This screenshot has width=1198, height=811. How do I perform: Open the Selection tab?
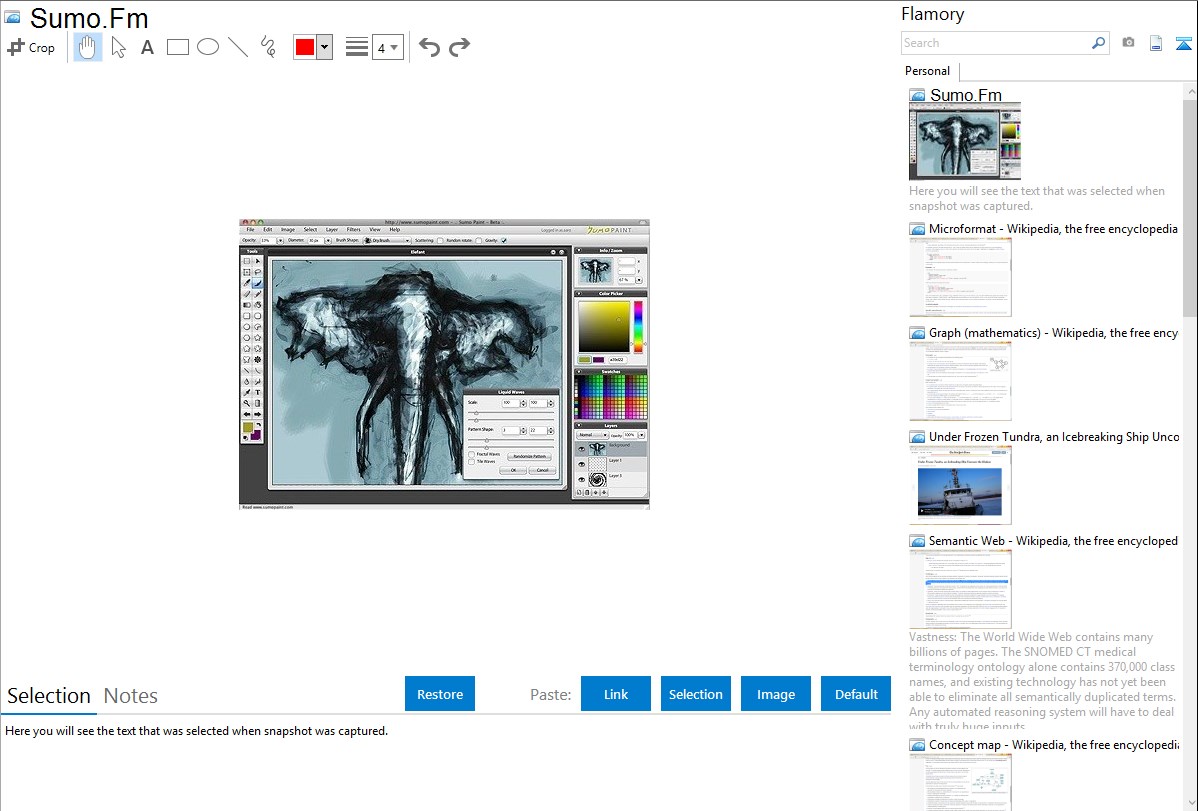[x=49, y=696]
